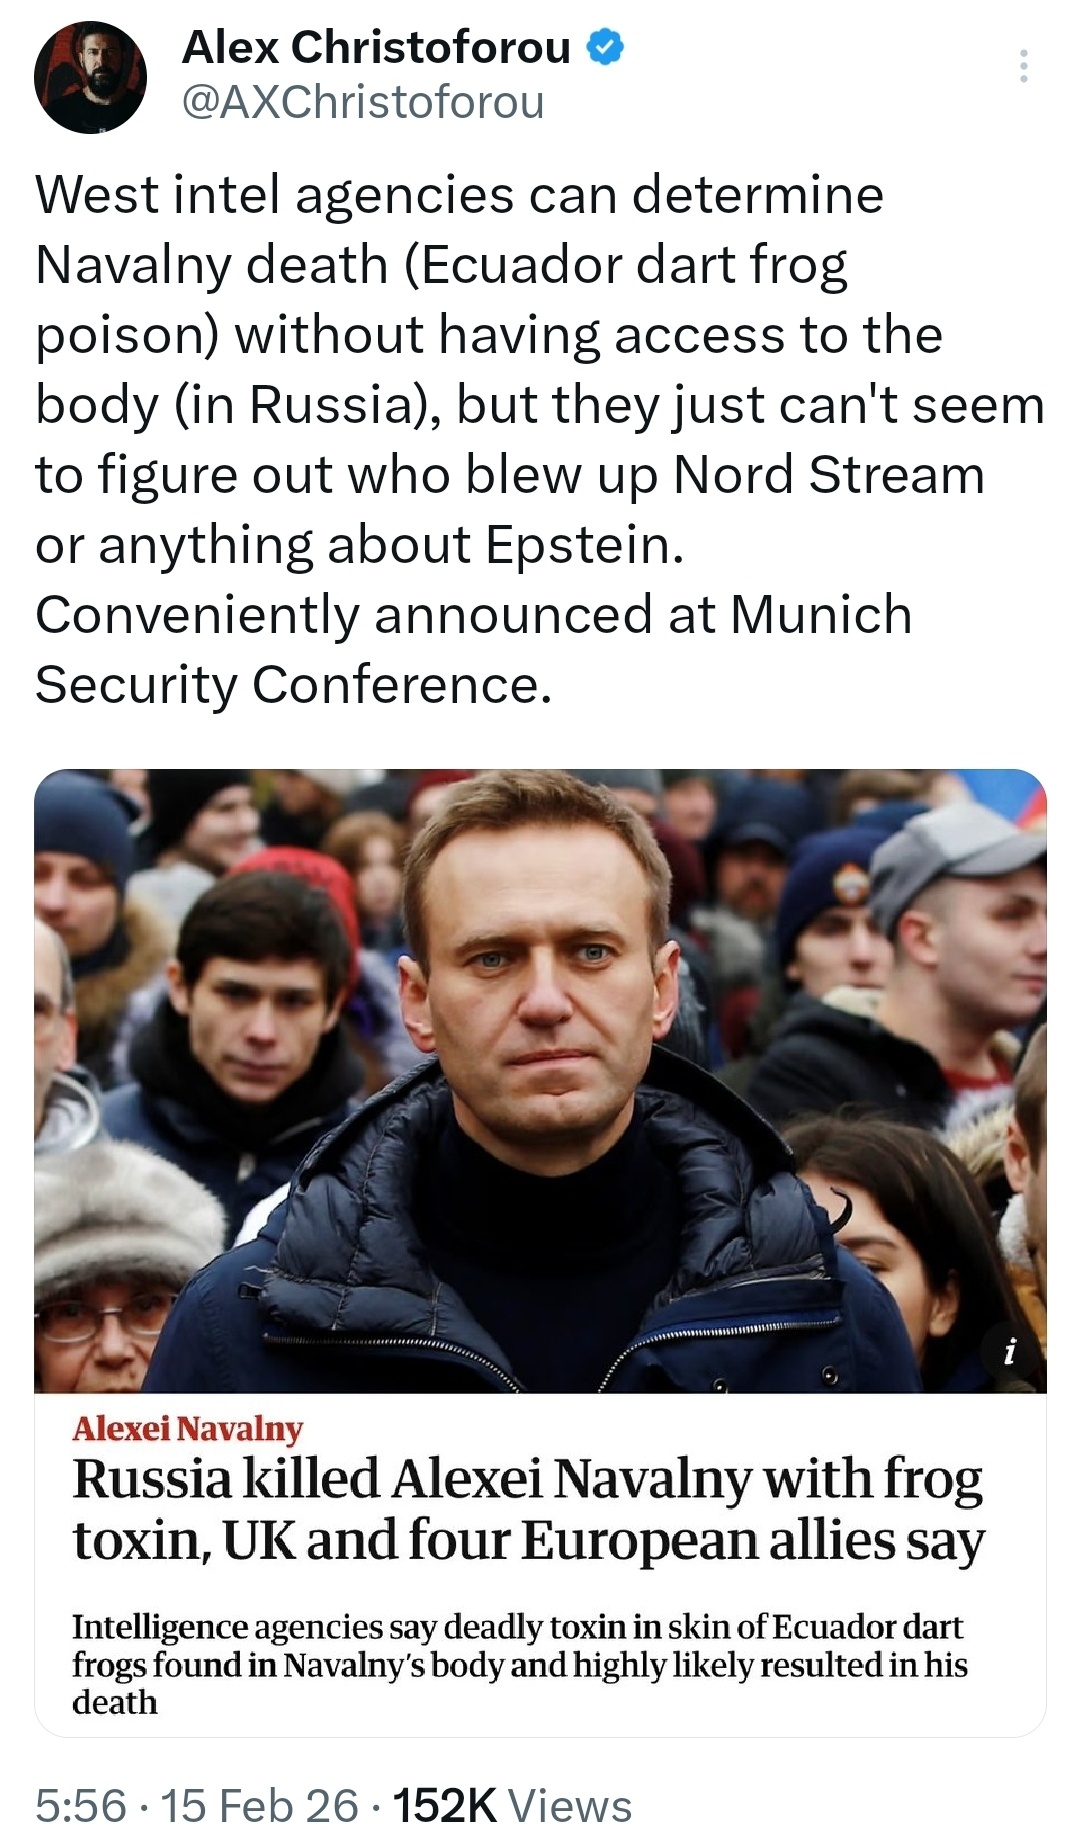
Task: Click the article subheading about intelligence agencies
Action: (x=519, y=1664)
